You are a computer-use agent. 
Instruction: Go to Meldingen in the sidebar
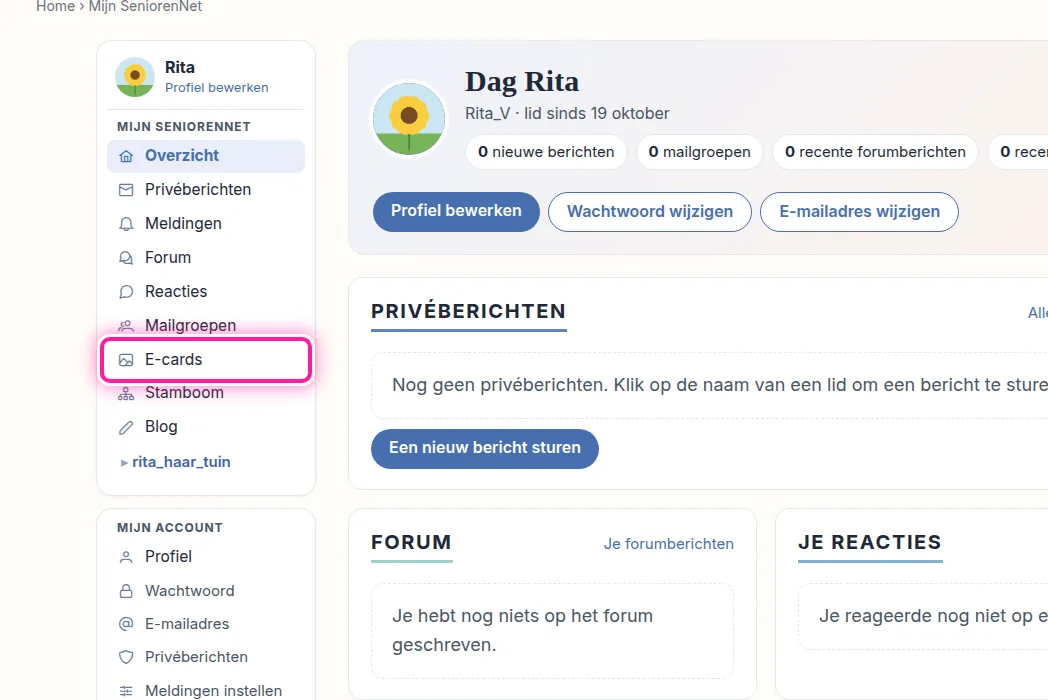[206, 224]
